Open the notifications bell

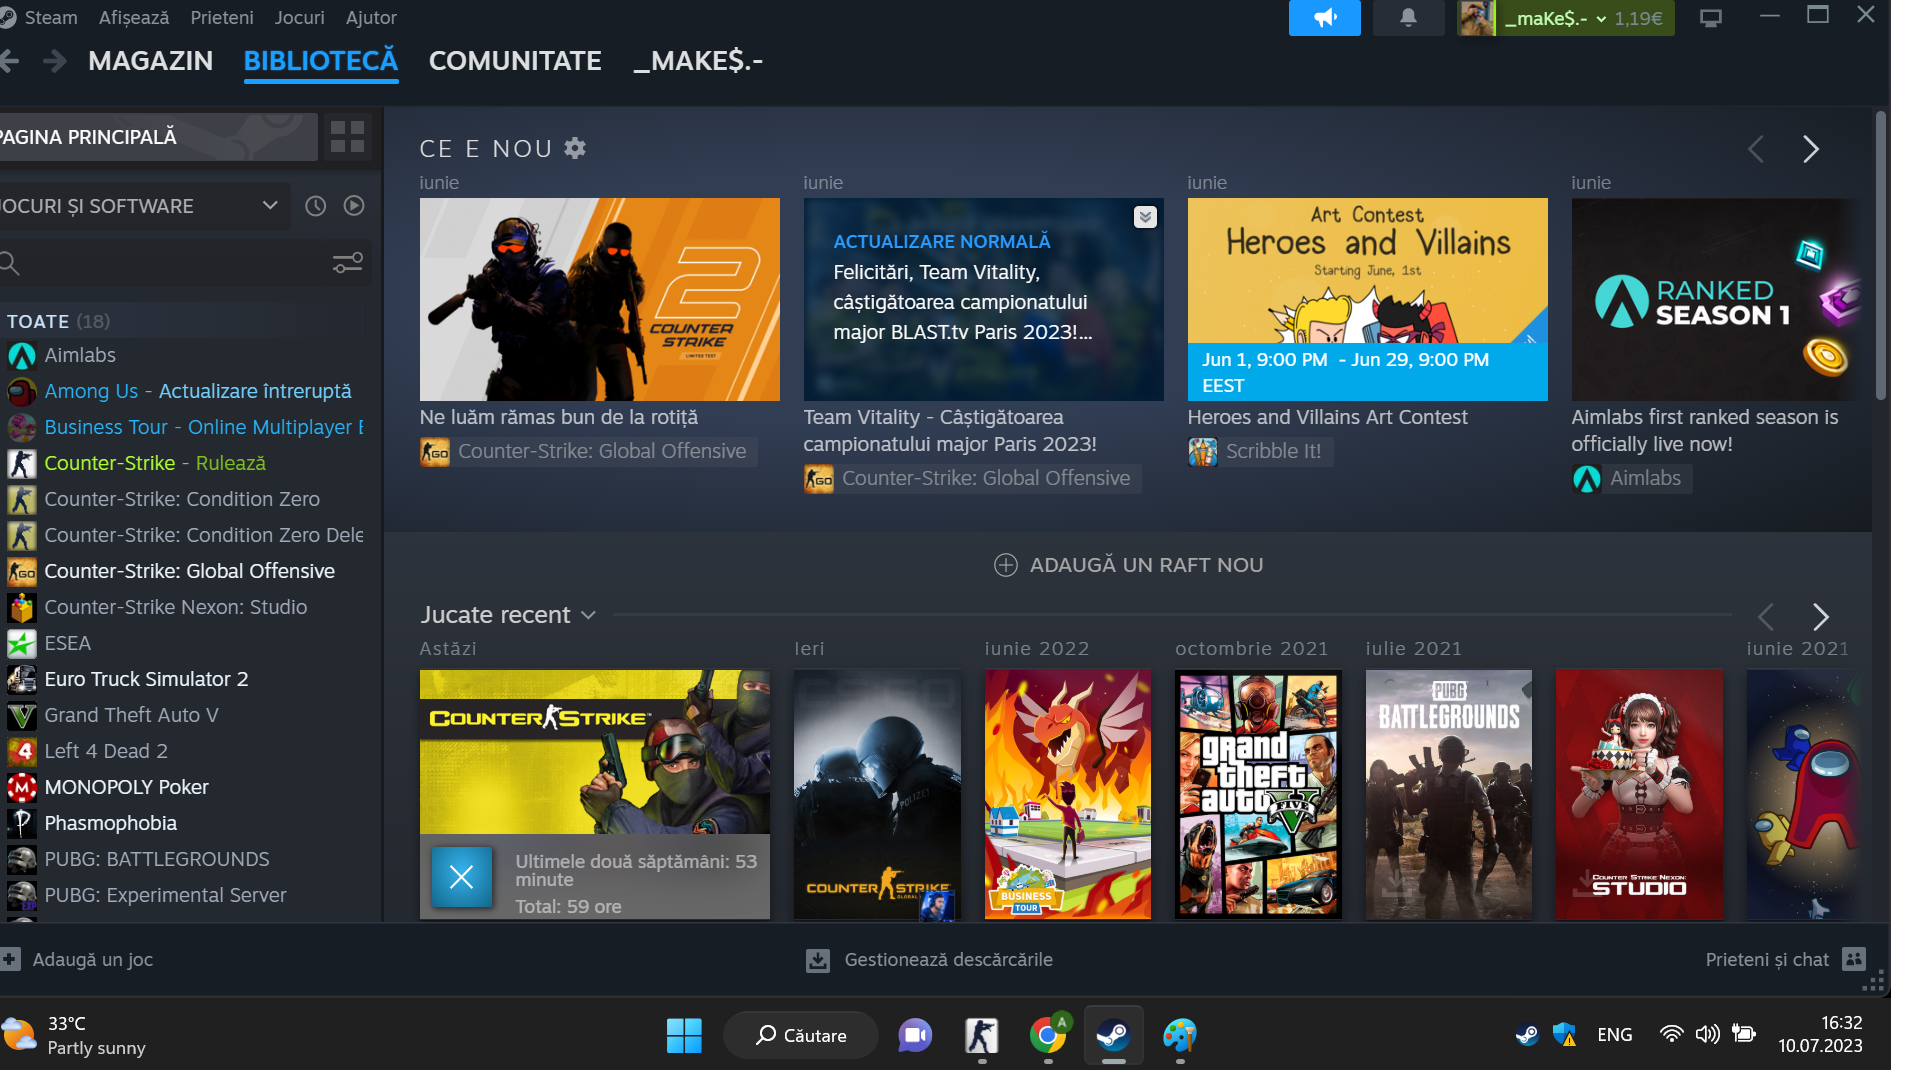(1408, 18)
